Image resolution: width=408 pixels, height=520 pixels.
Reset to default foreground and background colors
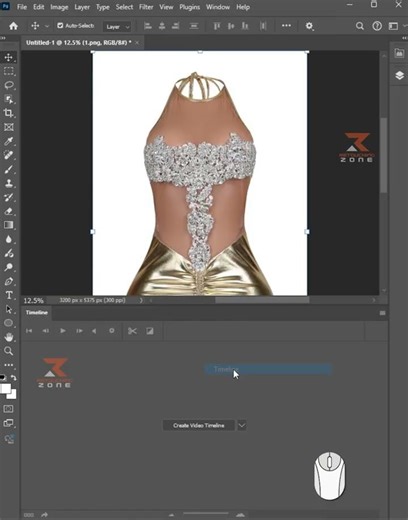click(x=3, y=378)
